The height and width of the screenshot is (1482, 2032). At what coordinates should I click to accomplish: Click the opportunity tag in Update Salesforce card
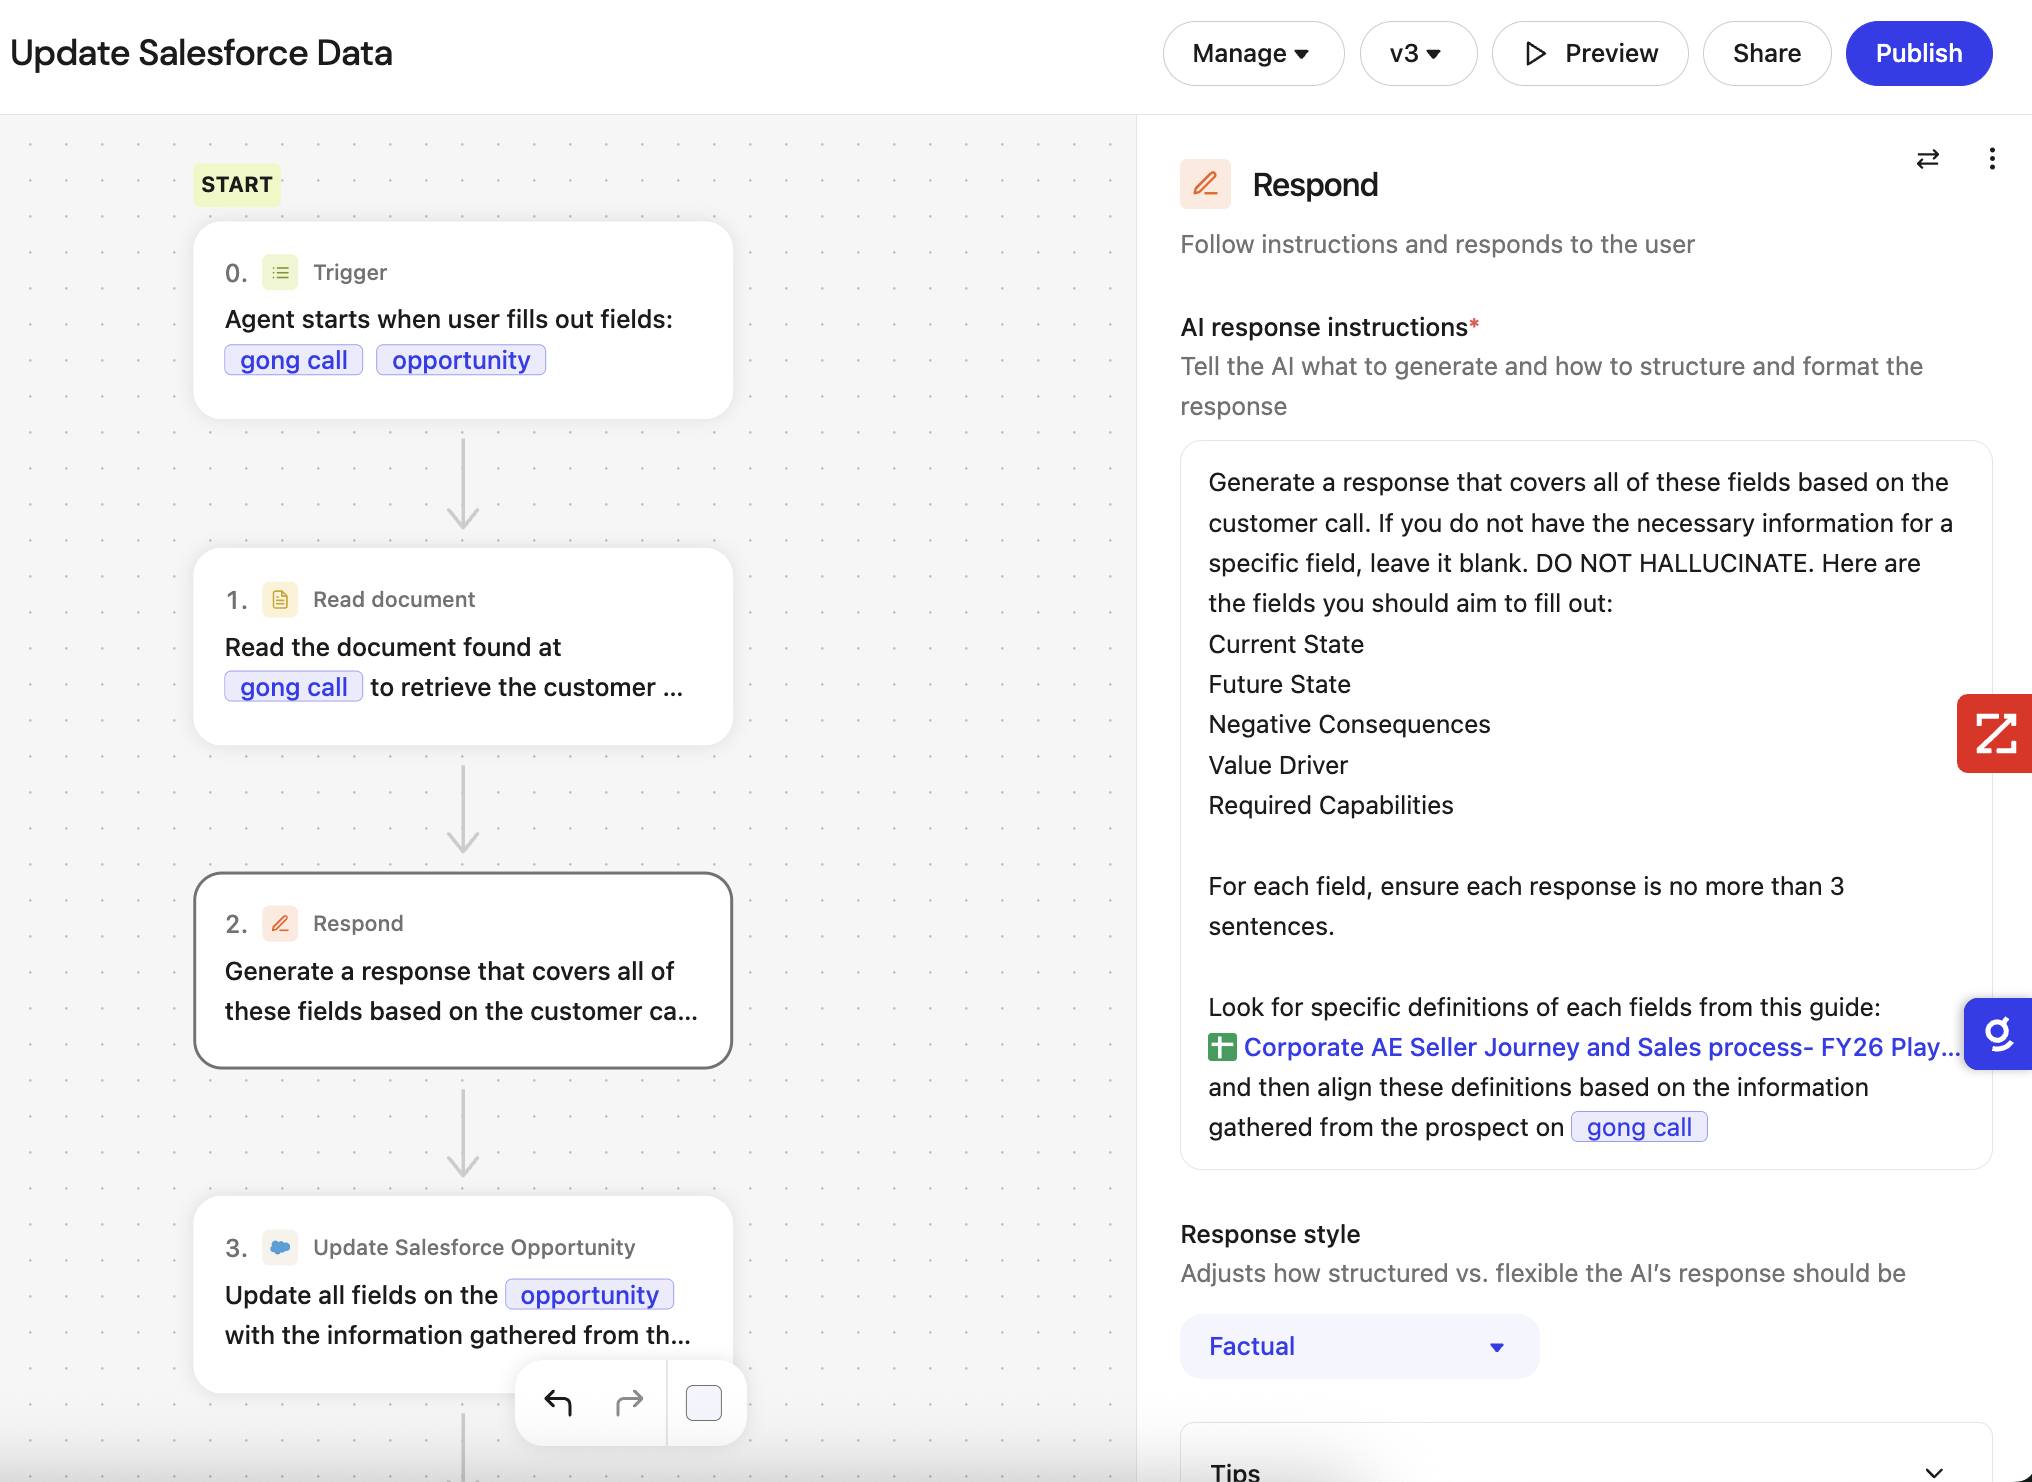click(589, 1295)
